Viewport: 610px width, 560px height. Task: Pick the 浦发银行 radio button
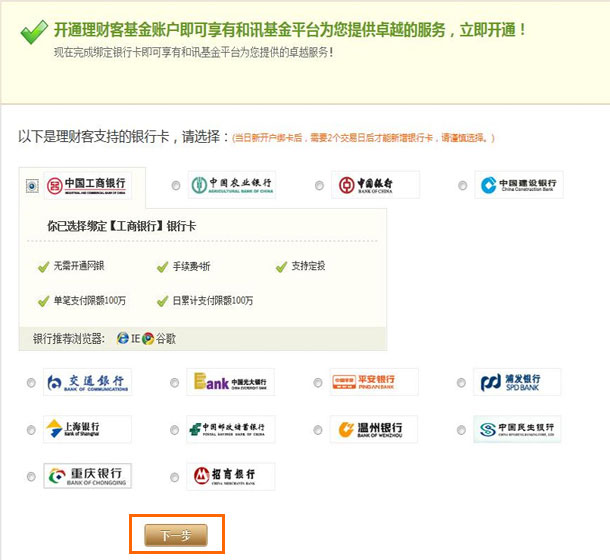coord(461,383)
